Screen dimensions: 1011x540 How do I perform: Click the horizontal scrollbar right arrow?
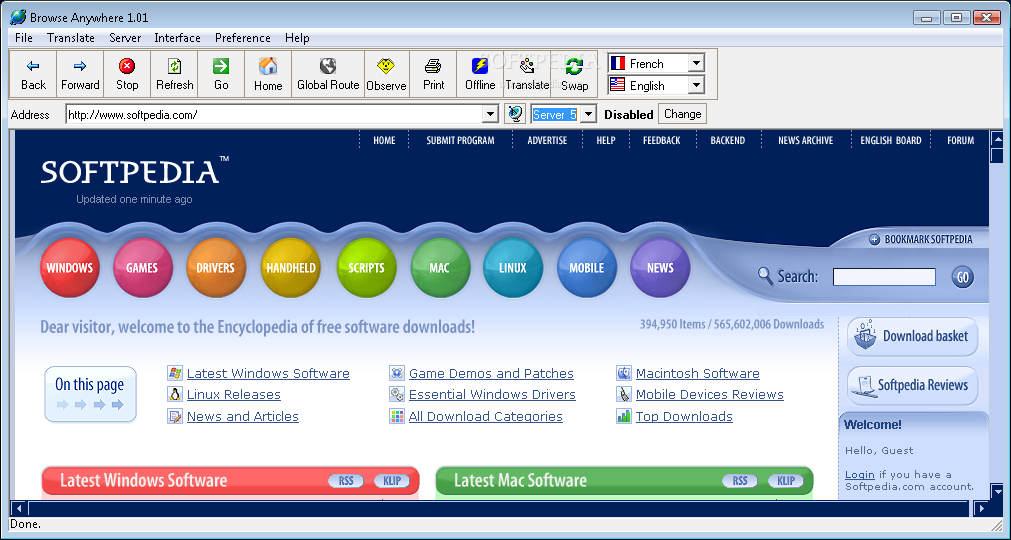(981, 508)
